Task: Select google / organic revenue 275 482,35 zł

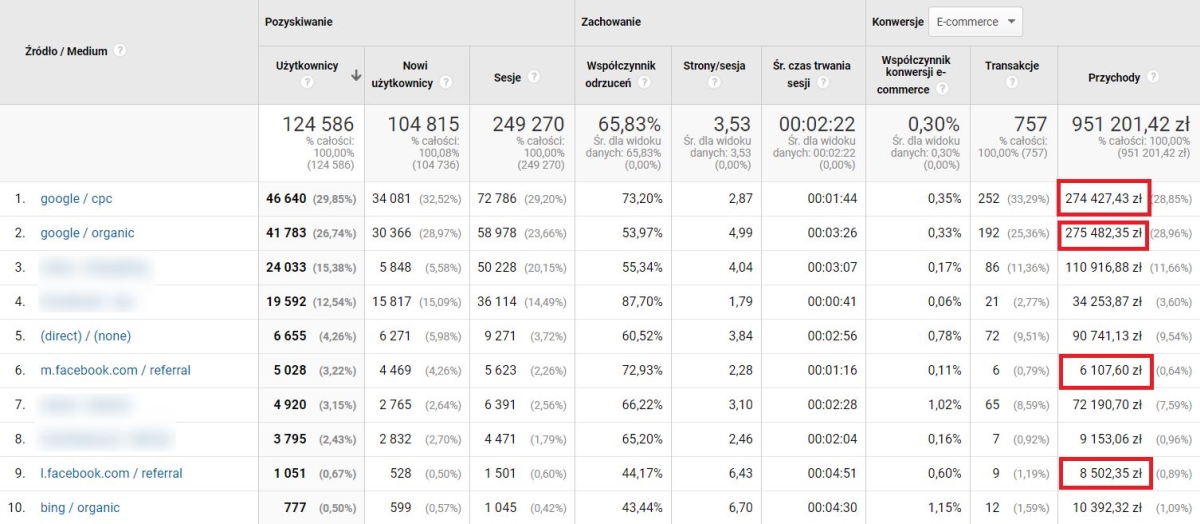Action: click(1104, 233)
